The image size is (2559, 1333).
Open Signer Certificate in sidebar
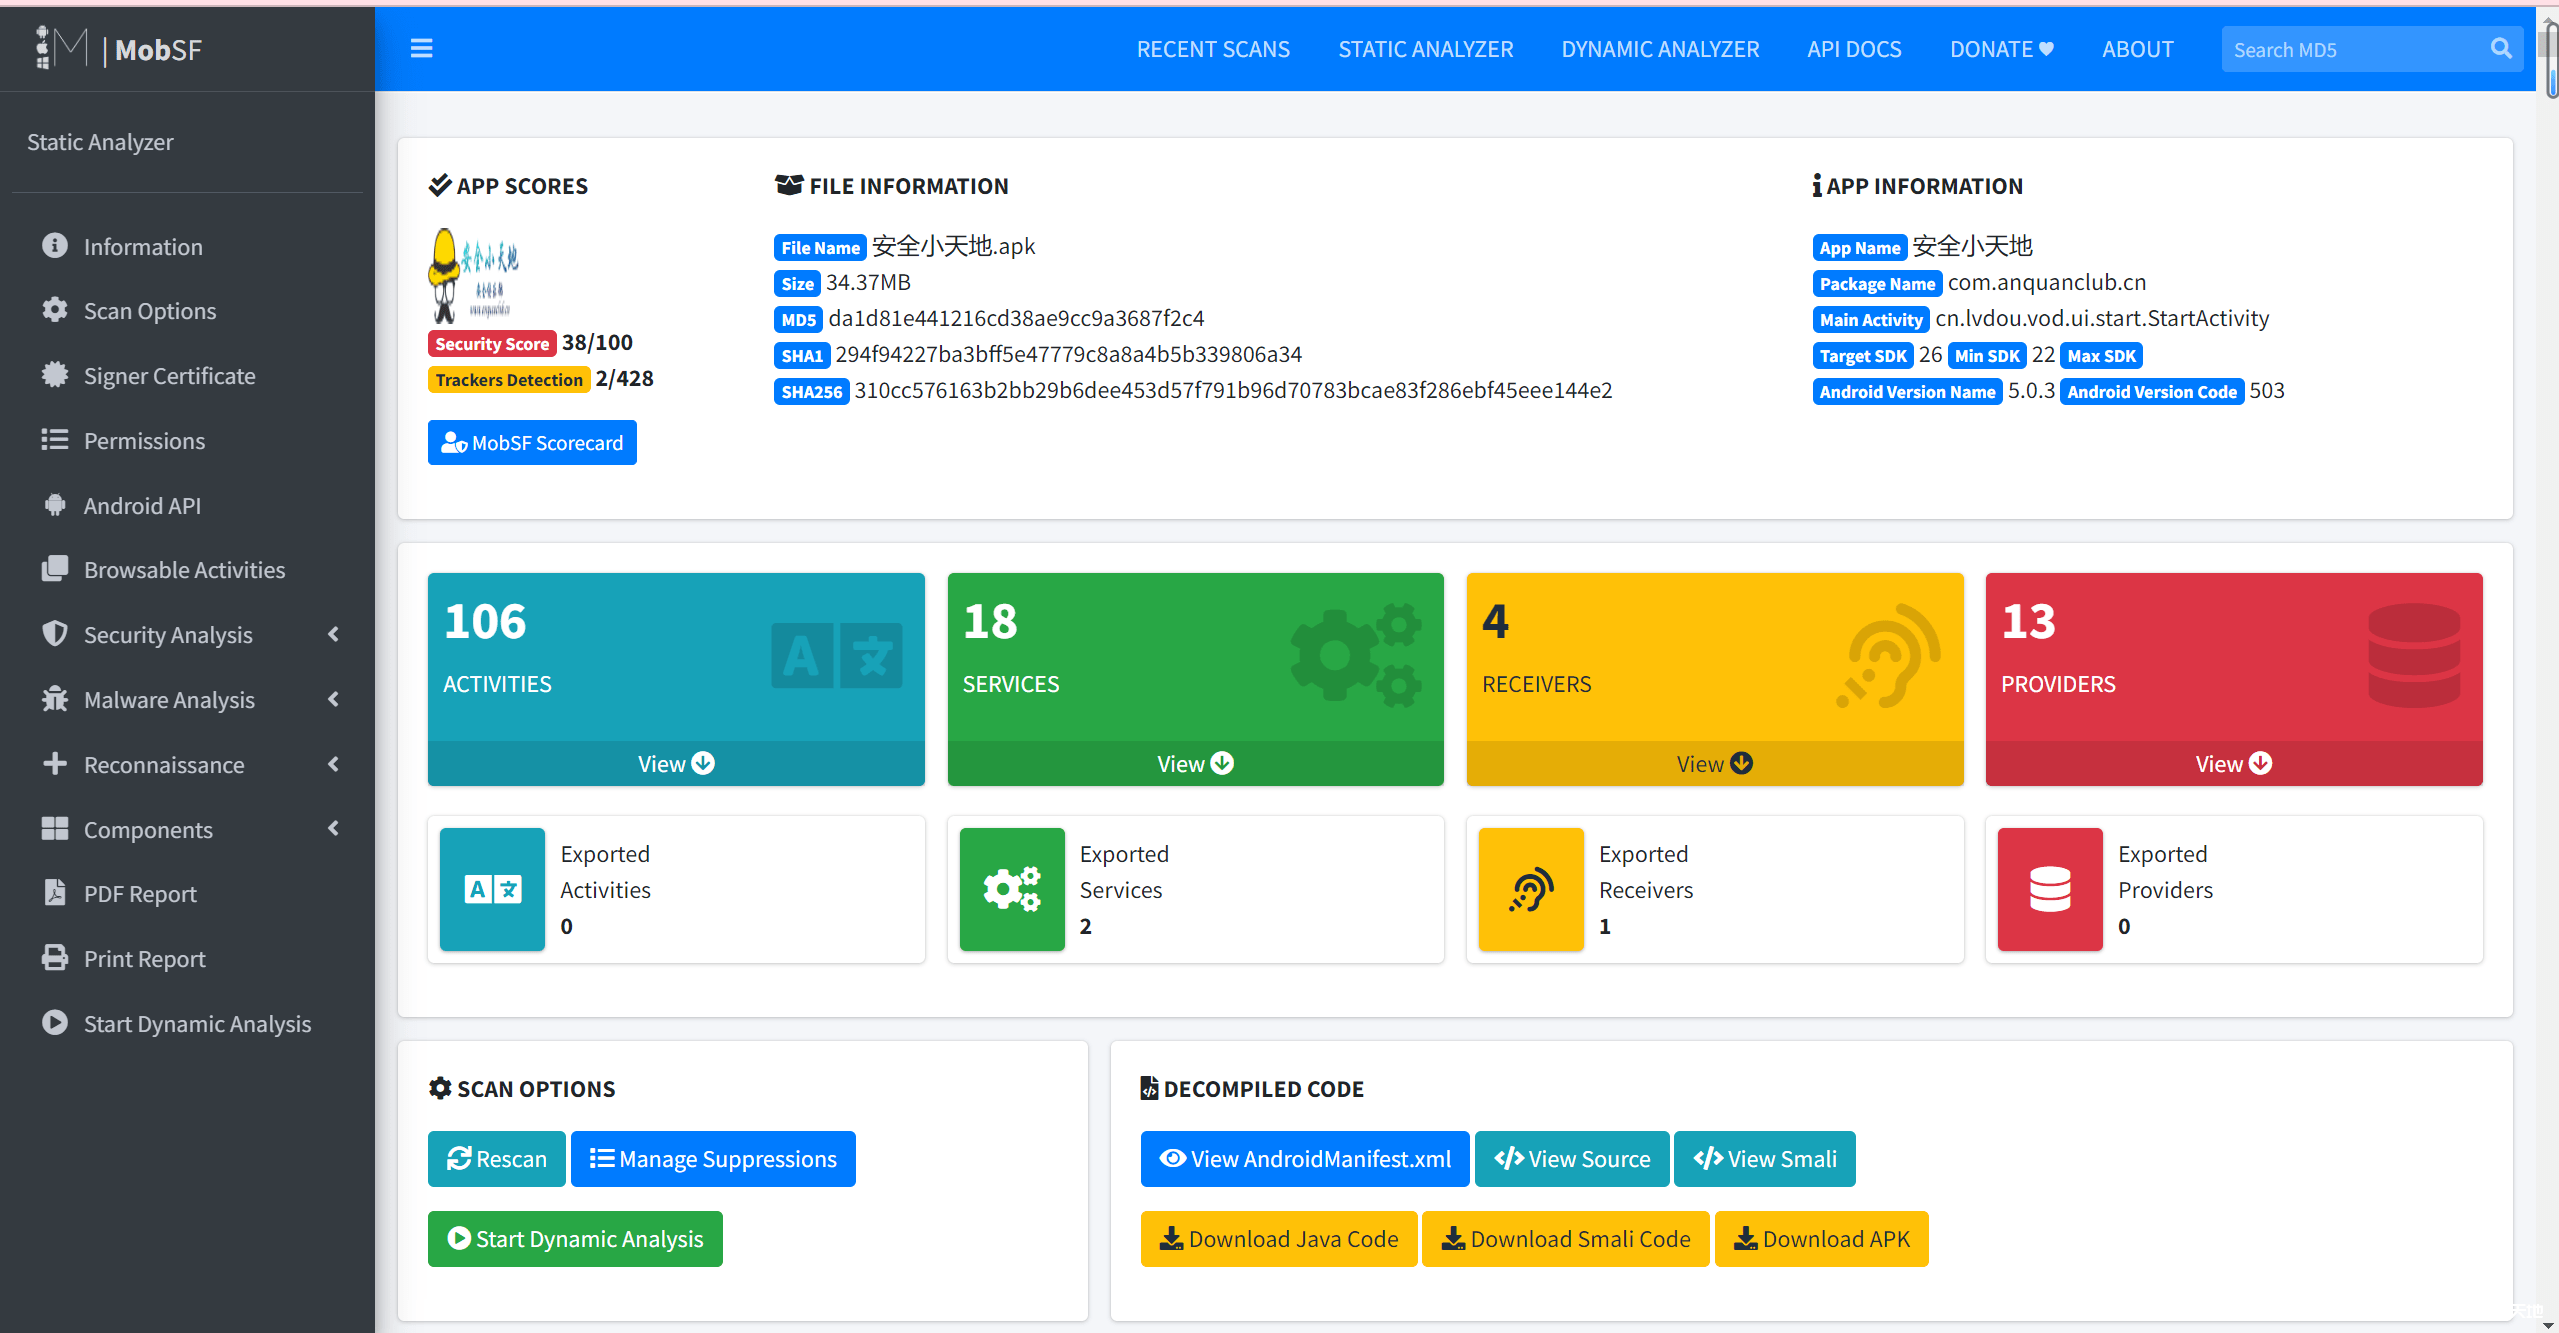[169, 376]
